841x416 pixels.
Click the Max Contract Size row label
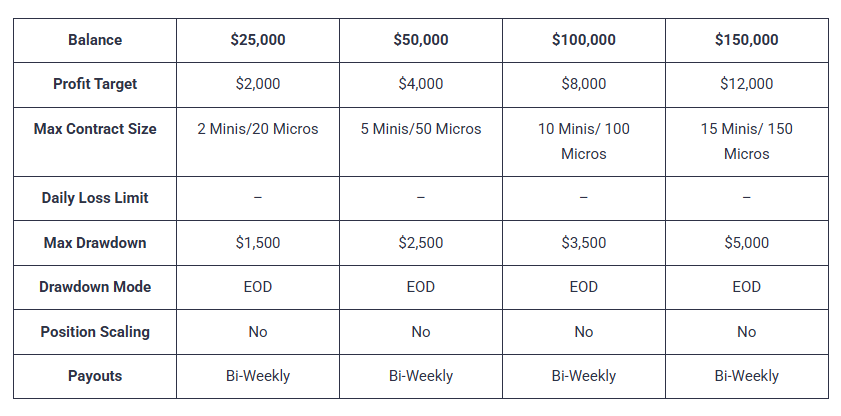(x=95, y=129)
